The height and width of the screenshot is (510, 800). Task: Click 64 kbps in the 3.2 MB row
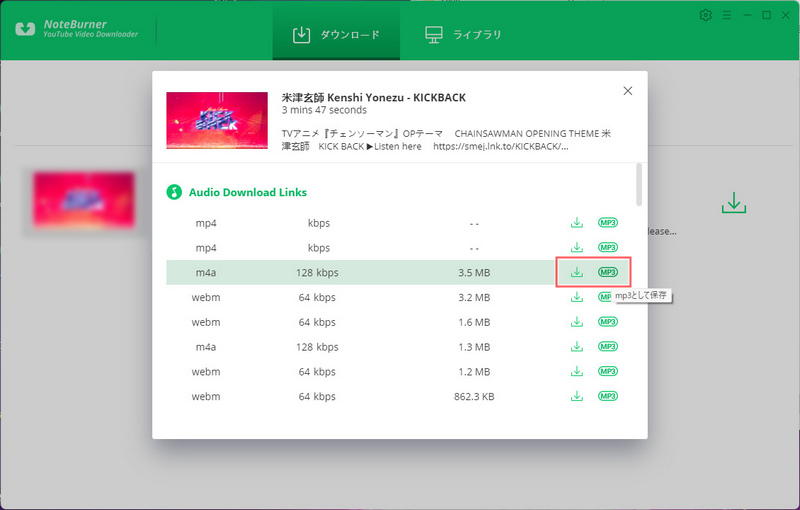317,297
